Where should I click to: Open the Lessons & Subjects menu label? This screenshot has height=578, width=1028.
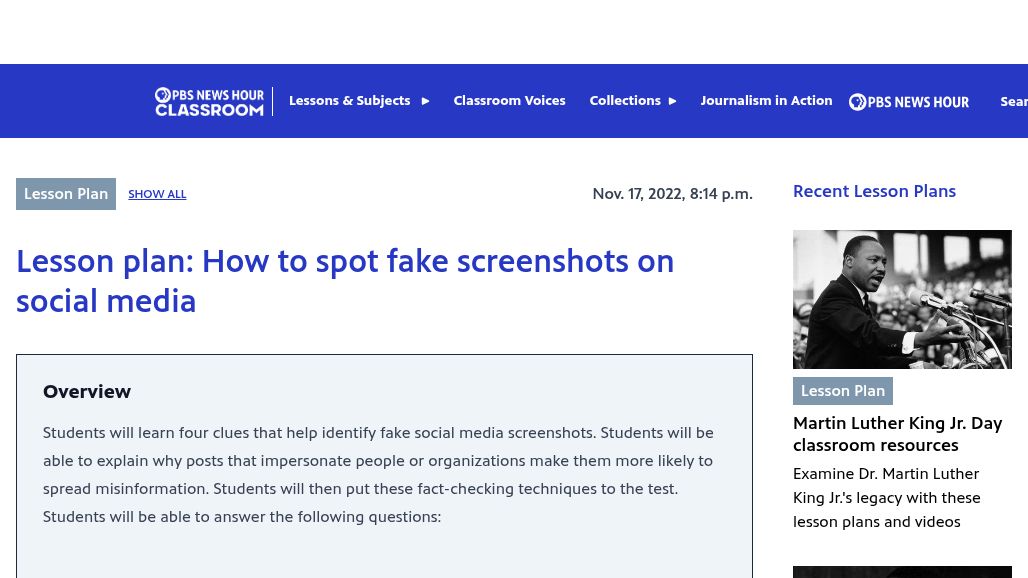(349, 101)
